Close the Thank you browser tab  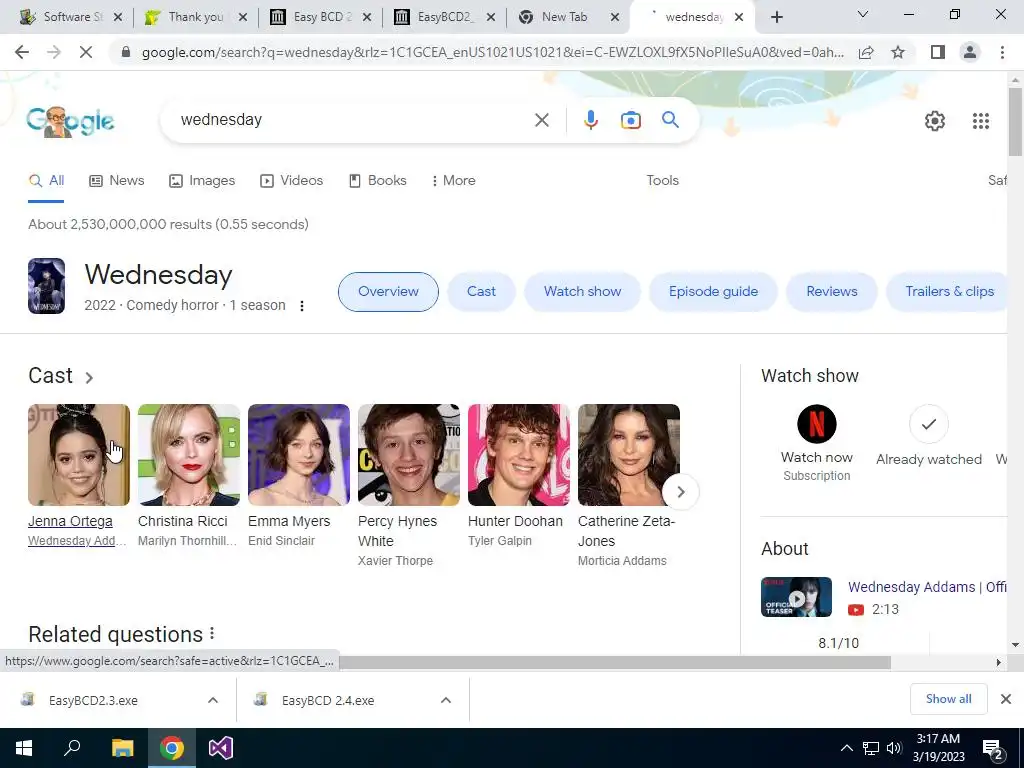pyautogui.click(x=242, y=17)
